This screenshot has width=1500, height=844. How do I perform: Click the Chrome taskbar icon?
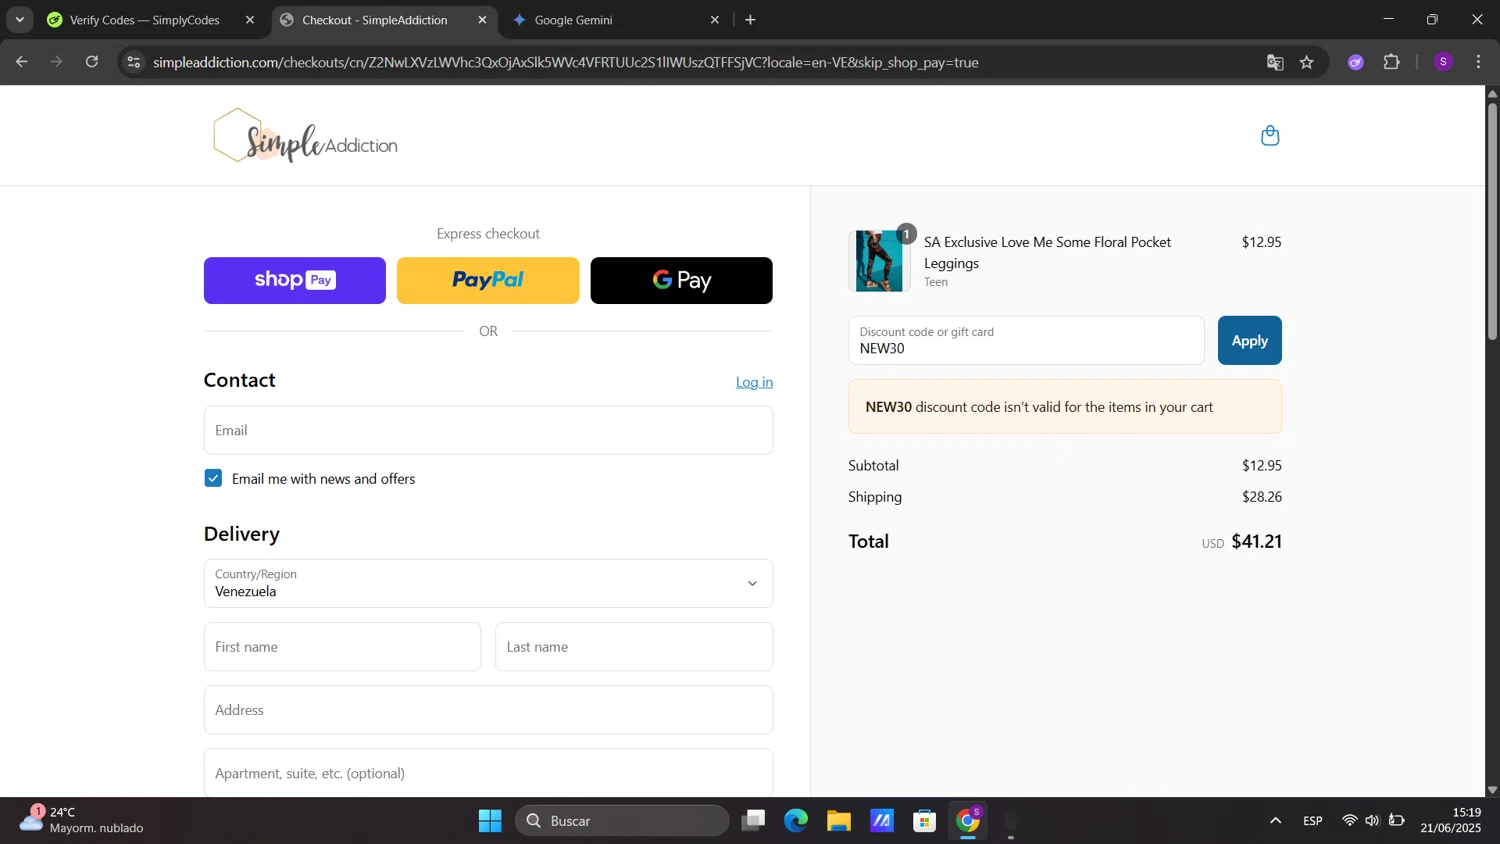coord(968,821)
